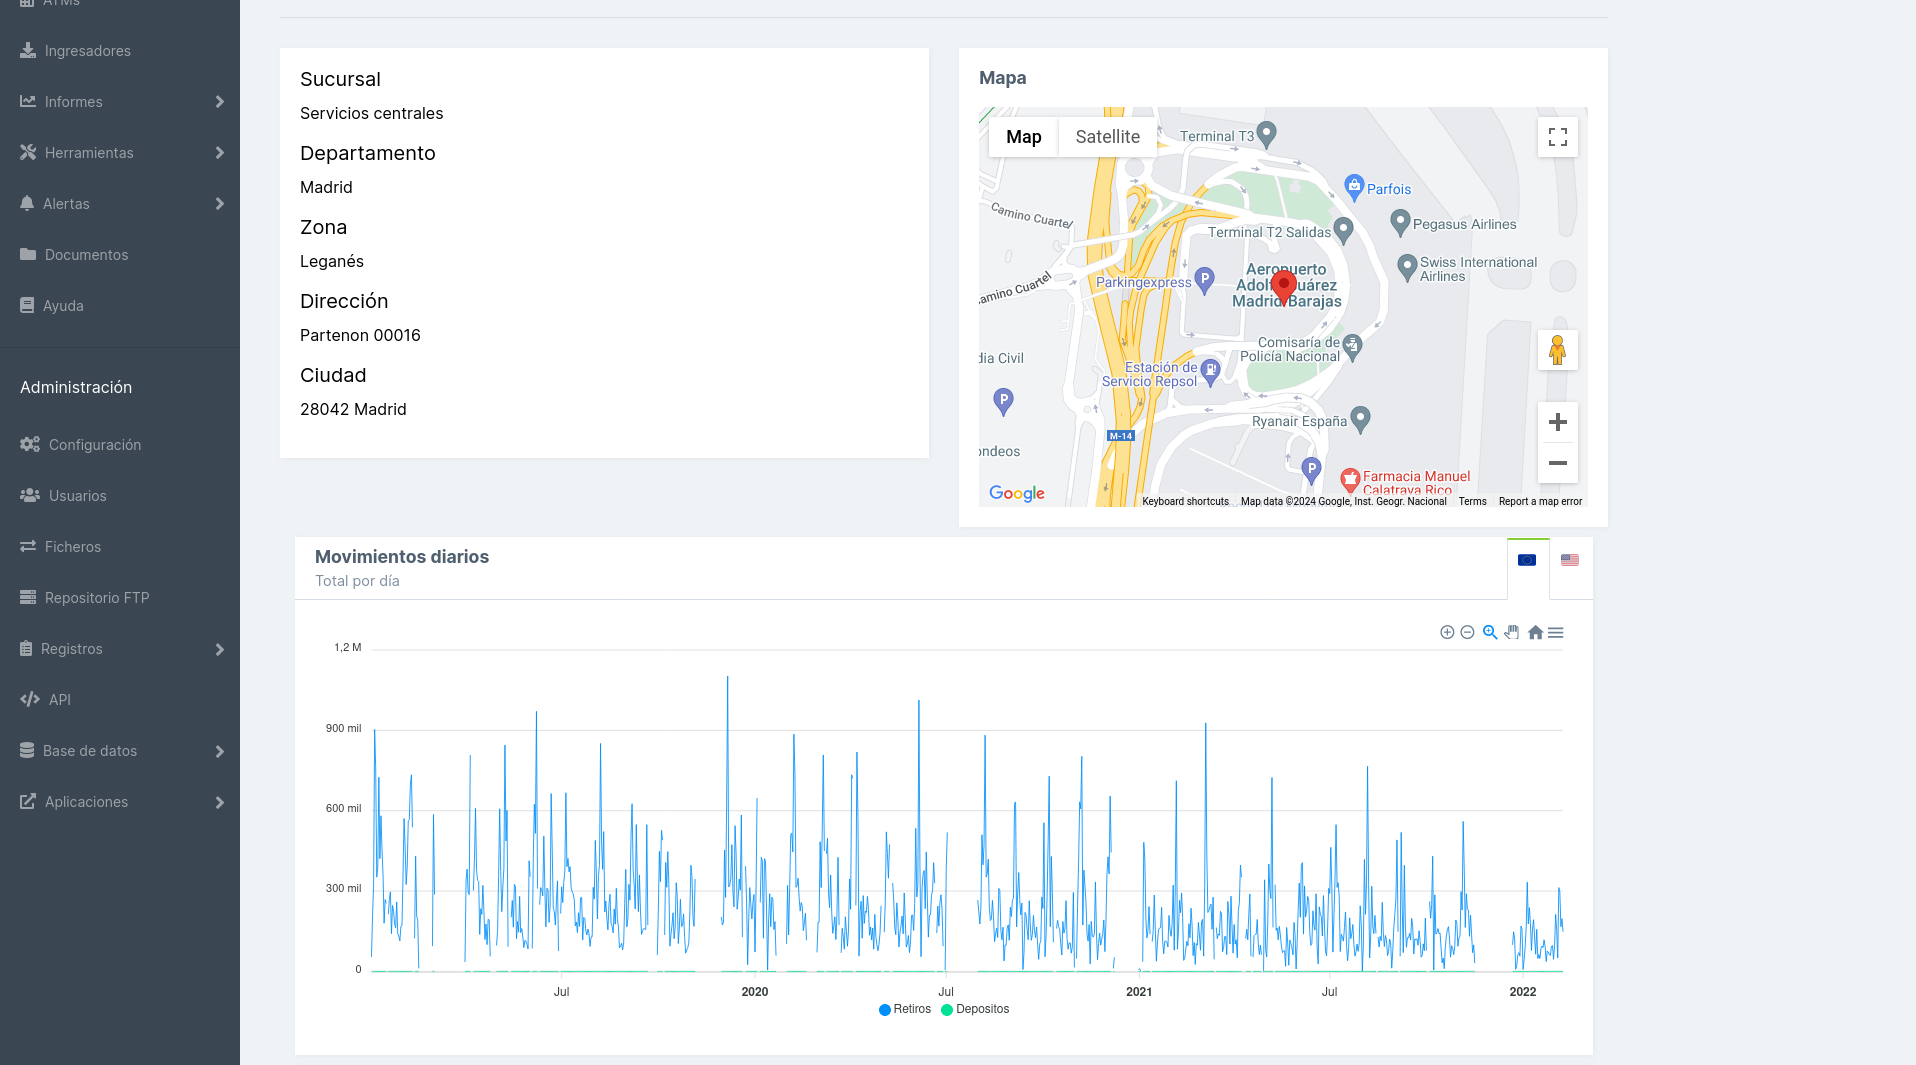1916x1065 pixels.
Task: Click the chart zoom out icon
Action: click(x=1467, y=632)
